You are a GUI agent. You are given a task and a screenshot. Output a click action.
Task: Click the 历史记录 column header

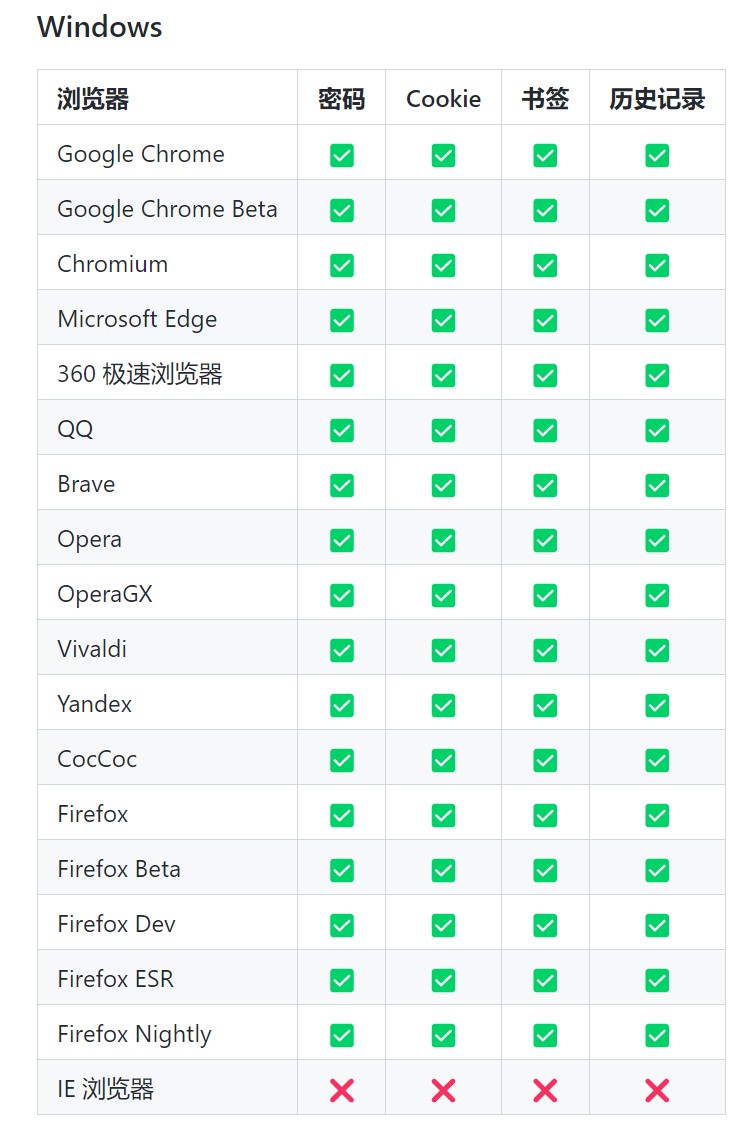click(x=657, y=99)
